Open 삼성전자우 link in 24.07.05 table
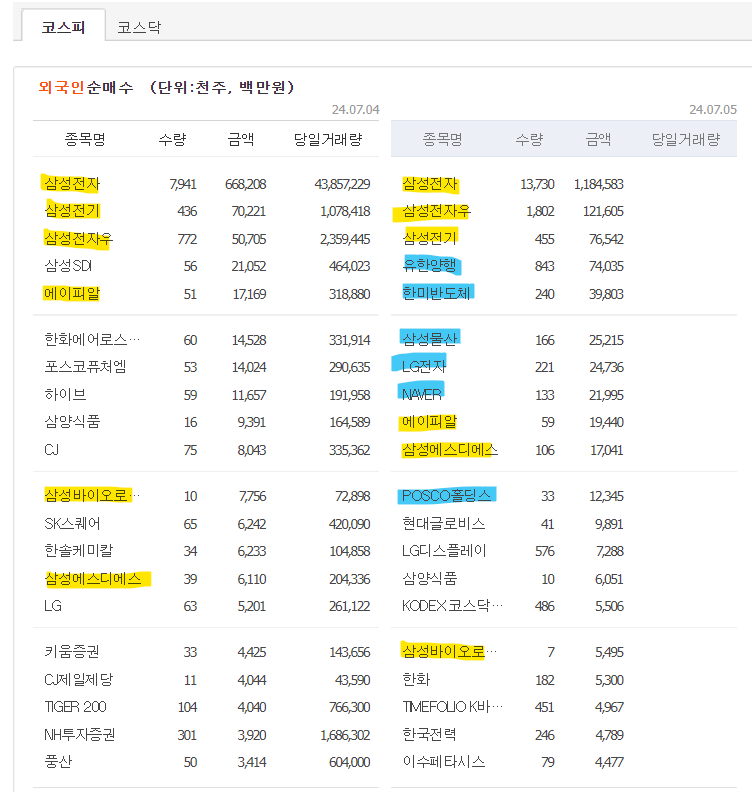The height and width of the screenshot is (792, 752). click(x=436, y=211)
